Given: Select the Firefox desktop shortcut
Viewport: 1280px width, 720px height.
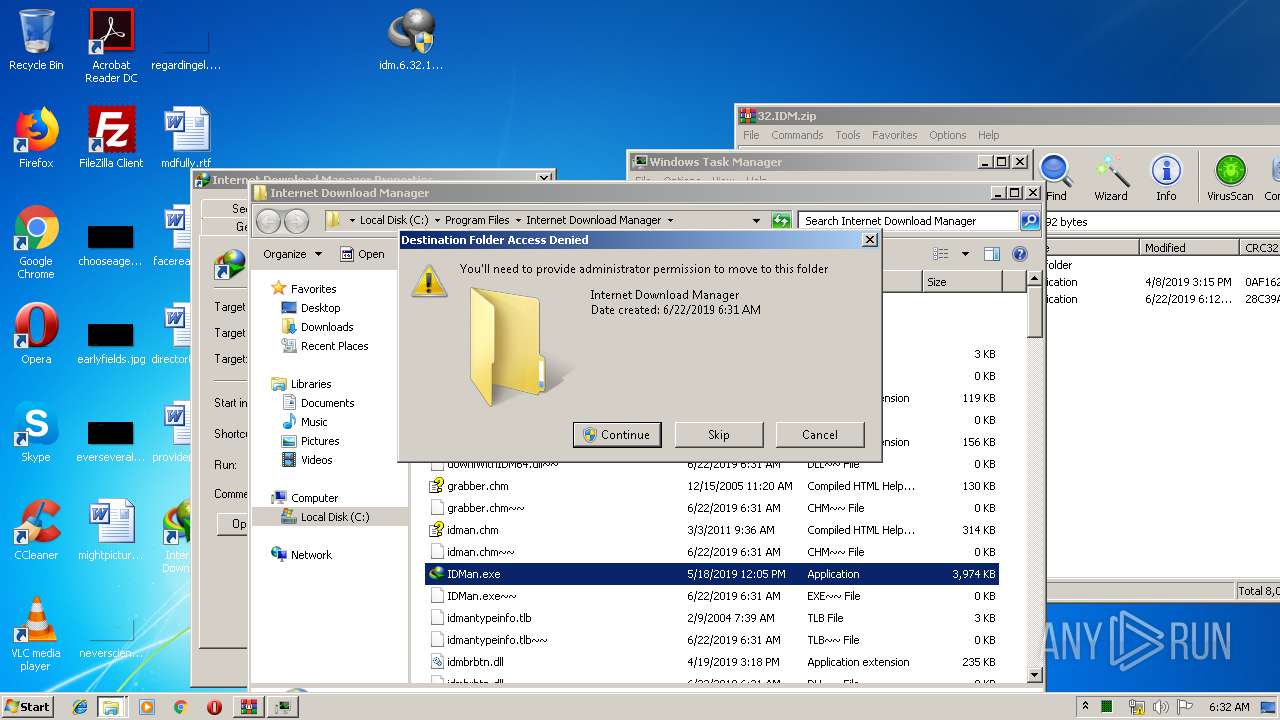Looking at the screenshot, I should click(36, 138).
